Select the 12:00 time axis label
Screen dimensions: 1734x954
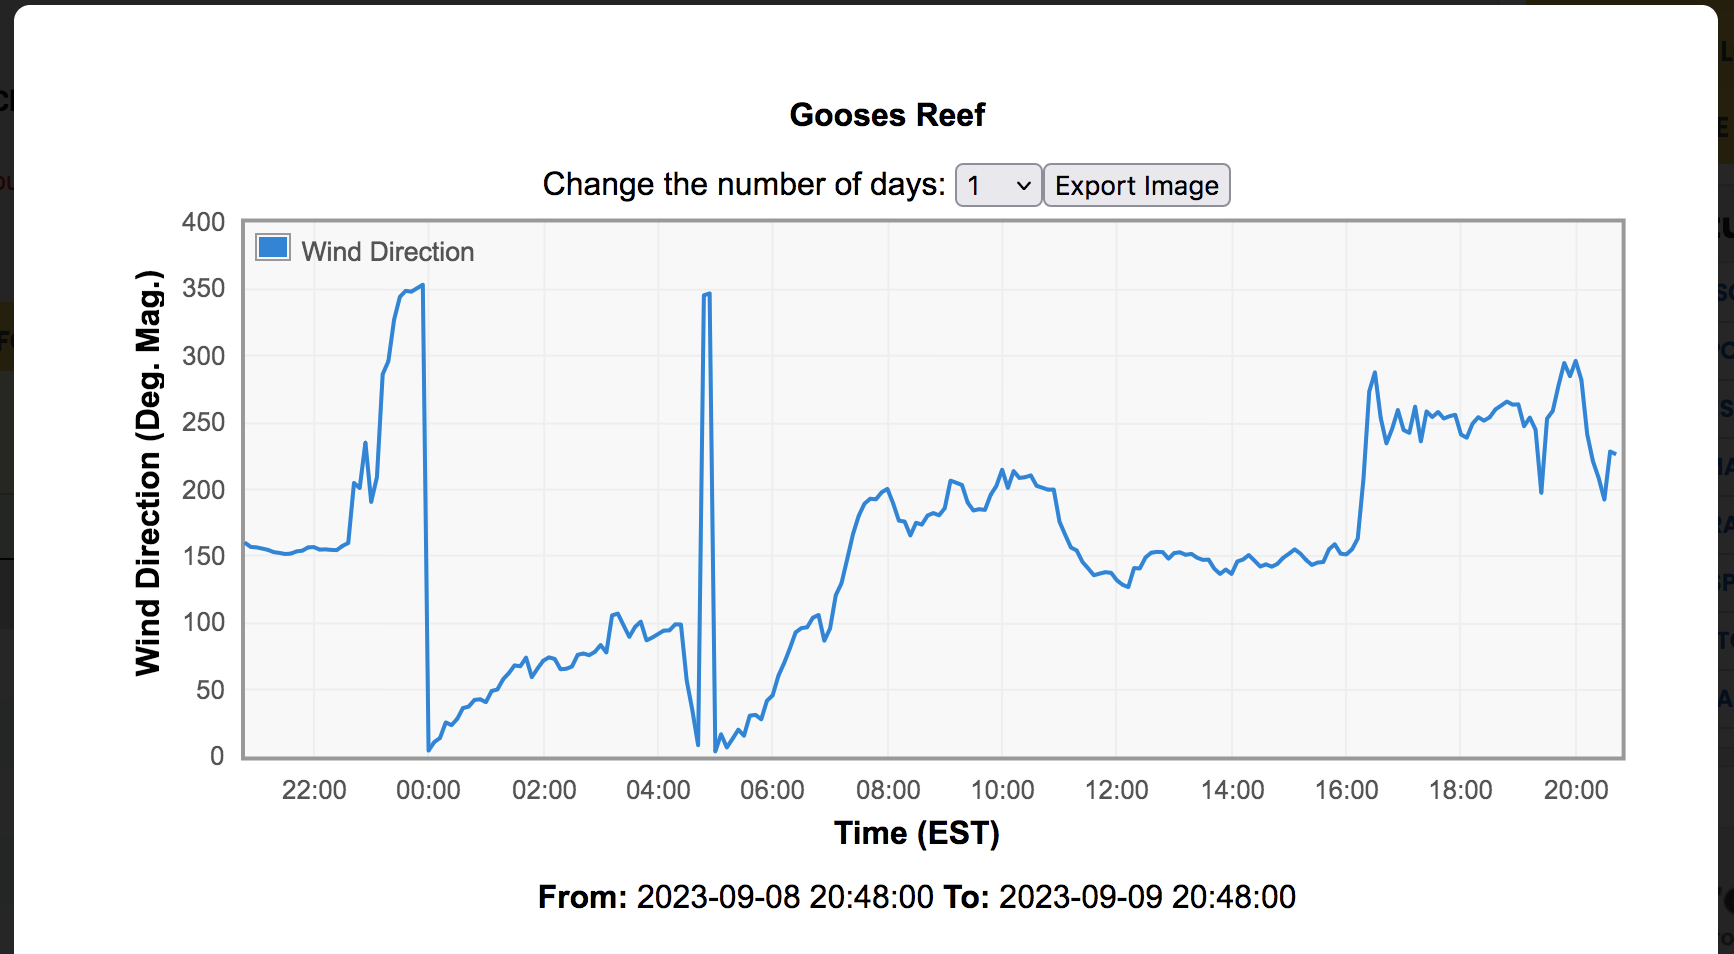click(x=1117, y=790)
